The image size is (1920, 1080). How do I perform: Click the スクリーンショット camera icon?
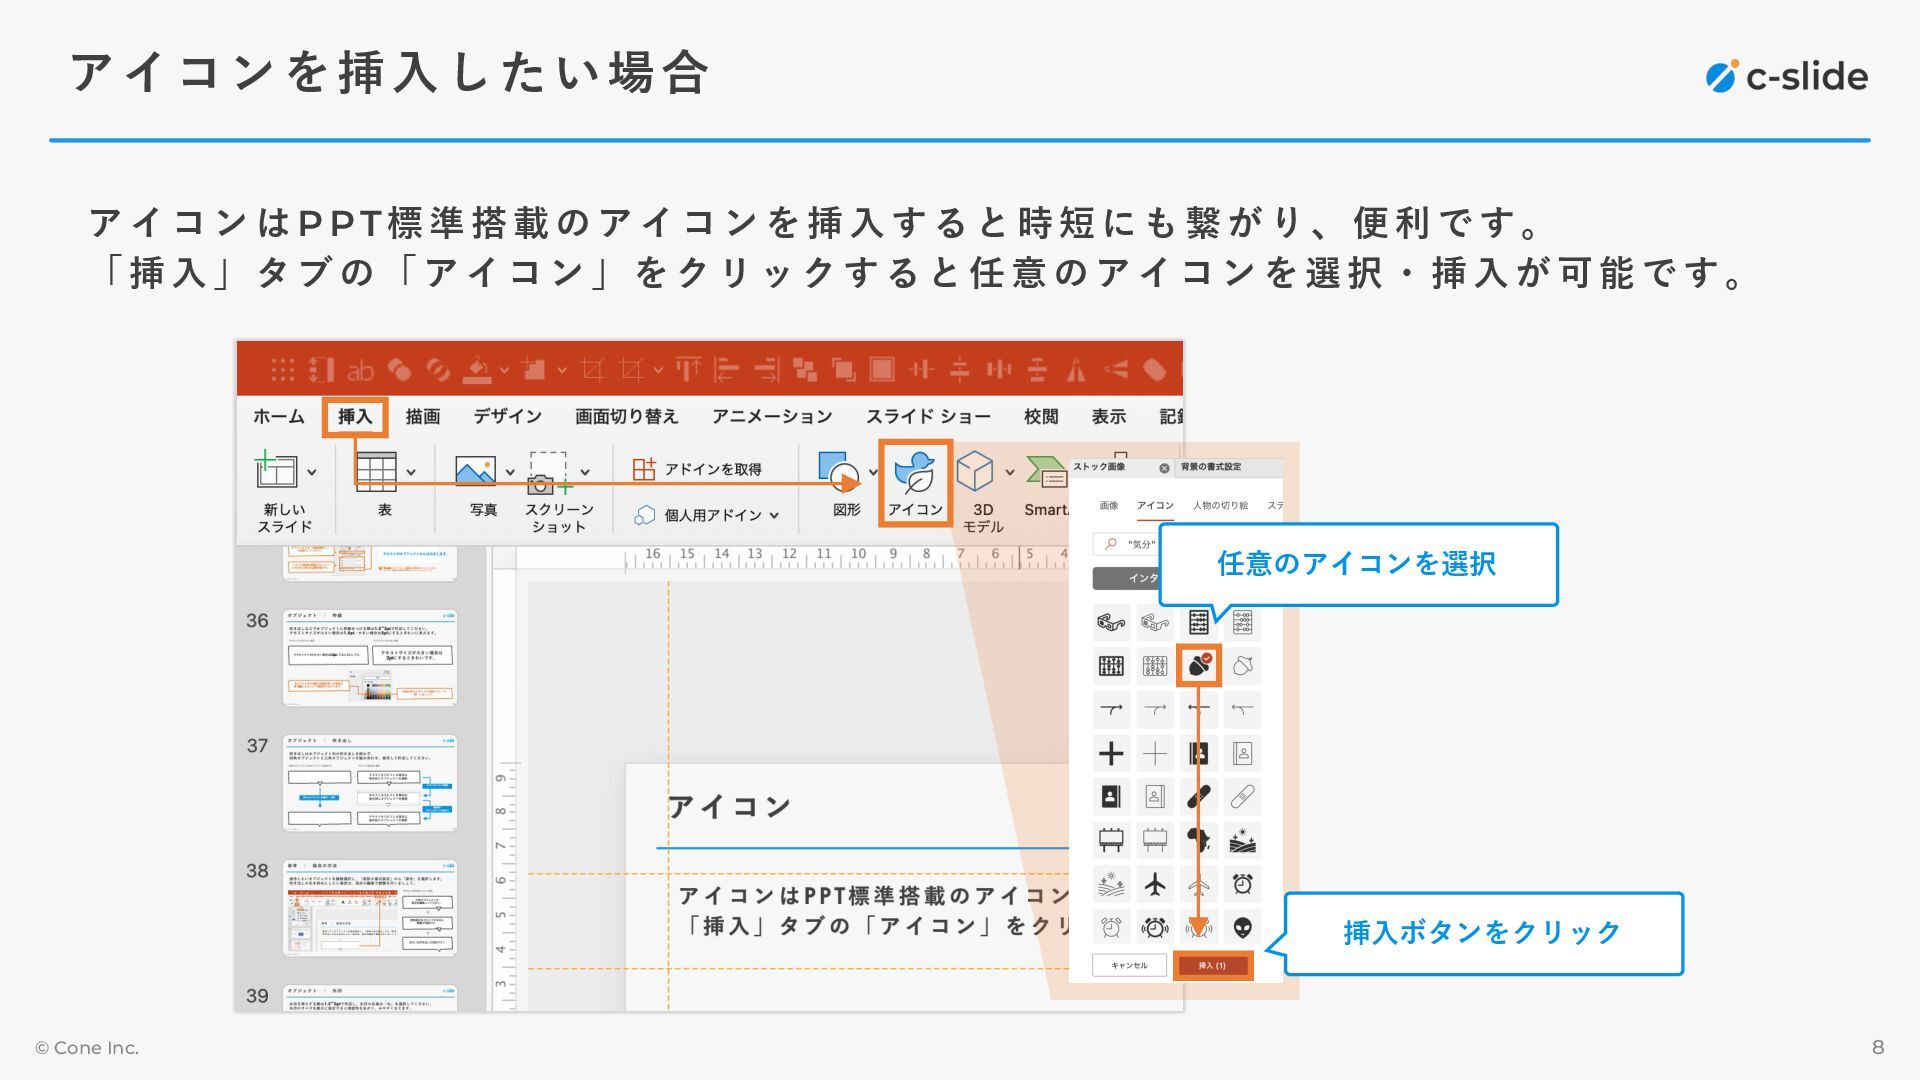[x=548, y=472]
